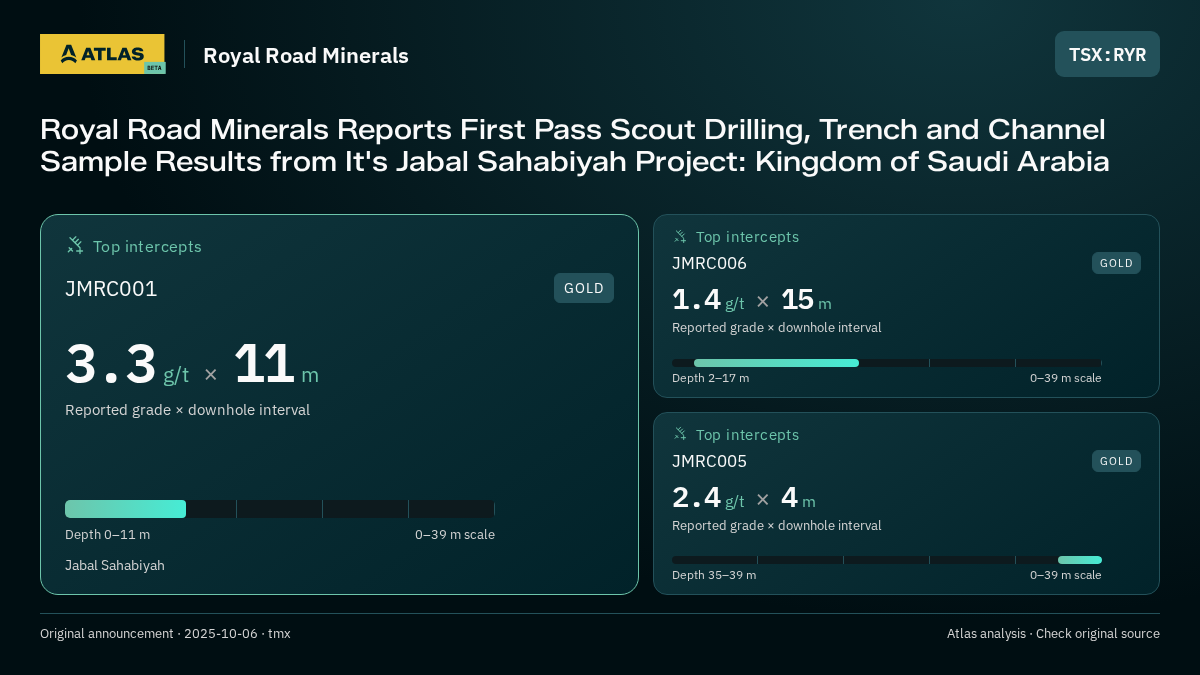Click the "Top intercepts" label in the JMRC006 card
The image size is (1200, 675).
point(747,237)
